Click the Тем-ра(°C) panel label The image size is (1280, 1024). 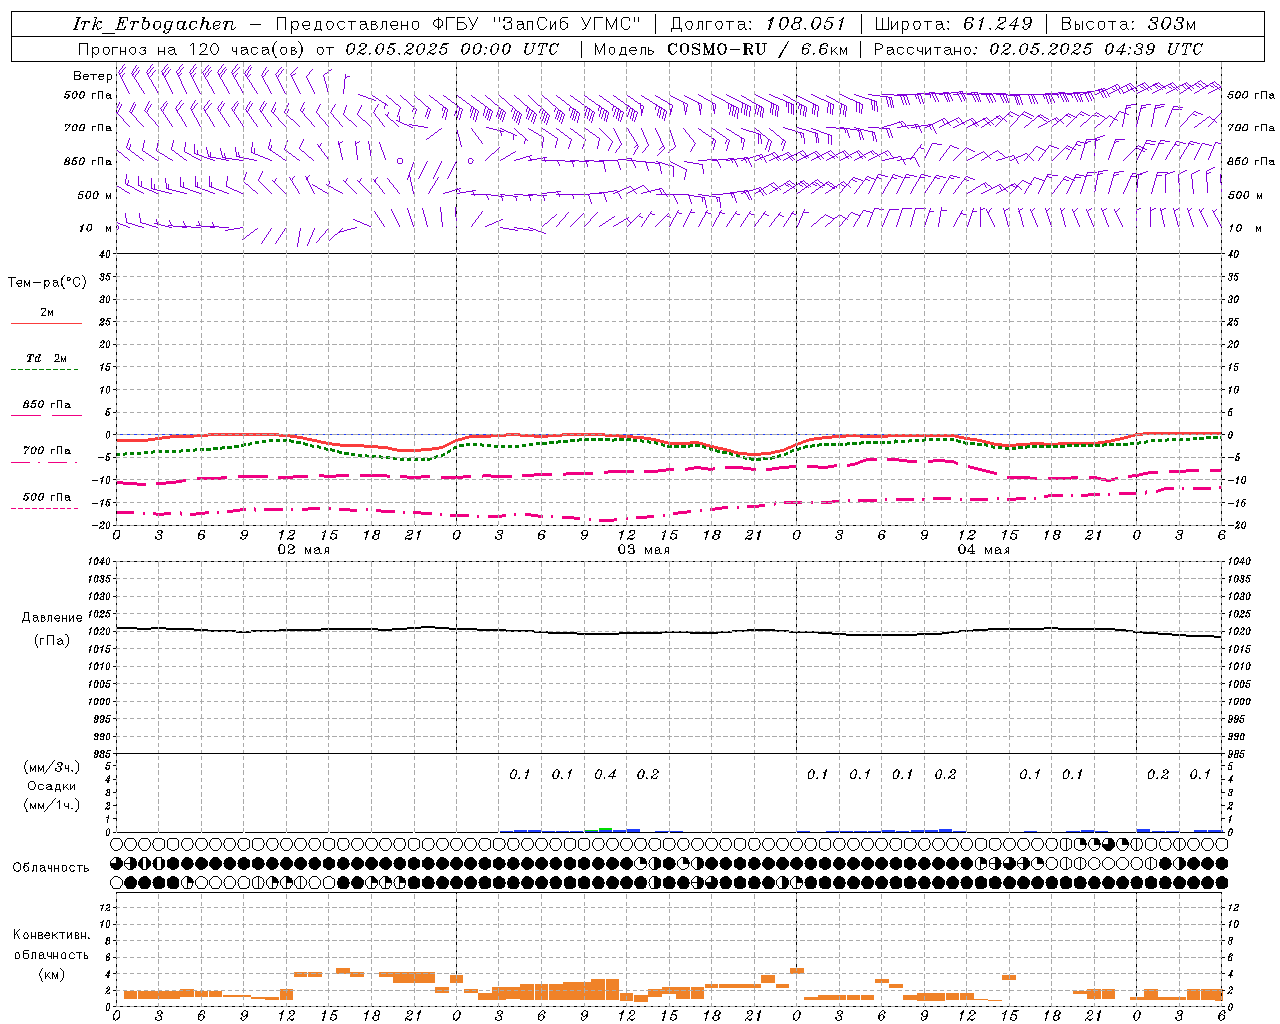click(47, 283)
